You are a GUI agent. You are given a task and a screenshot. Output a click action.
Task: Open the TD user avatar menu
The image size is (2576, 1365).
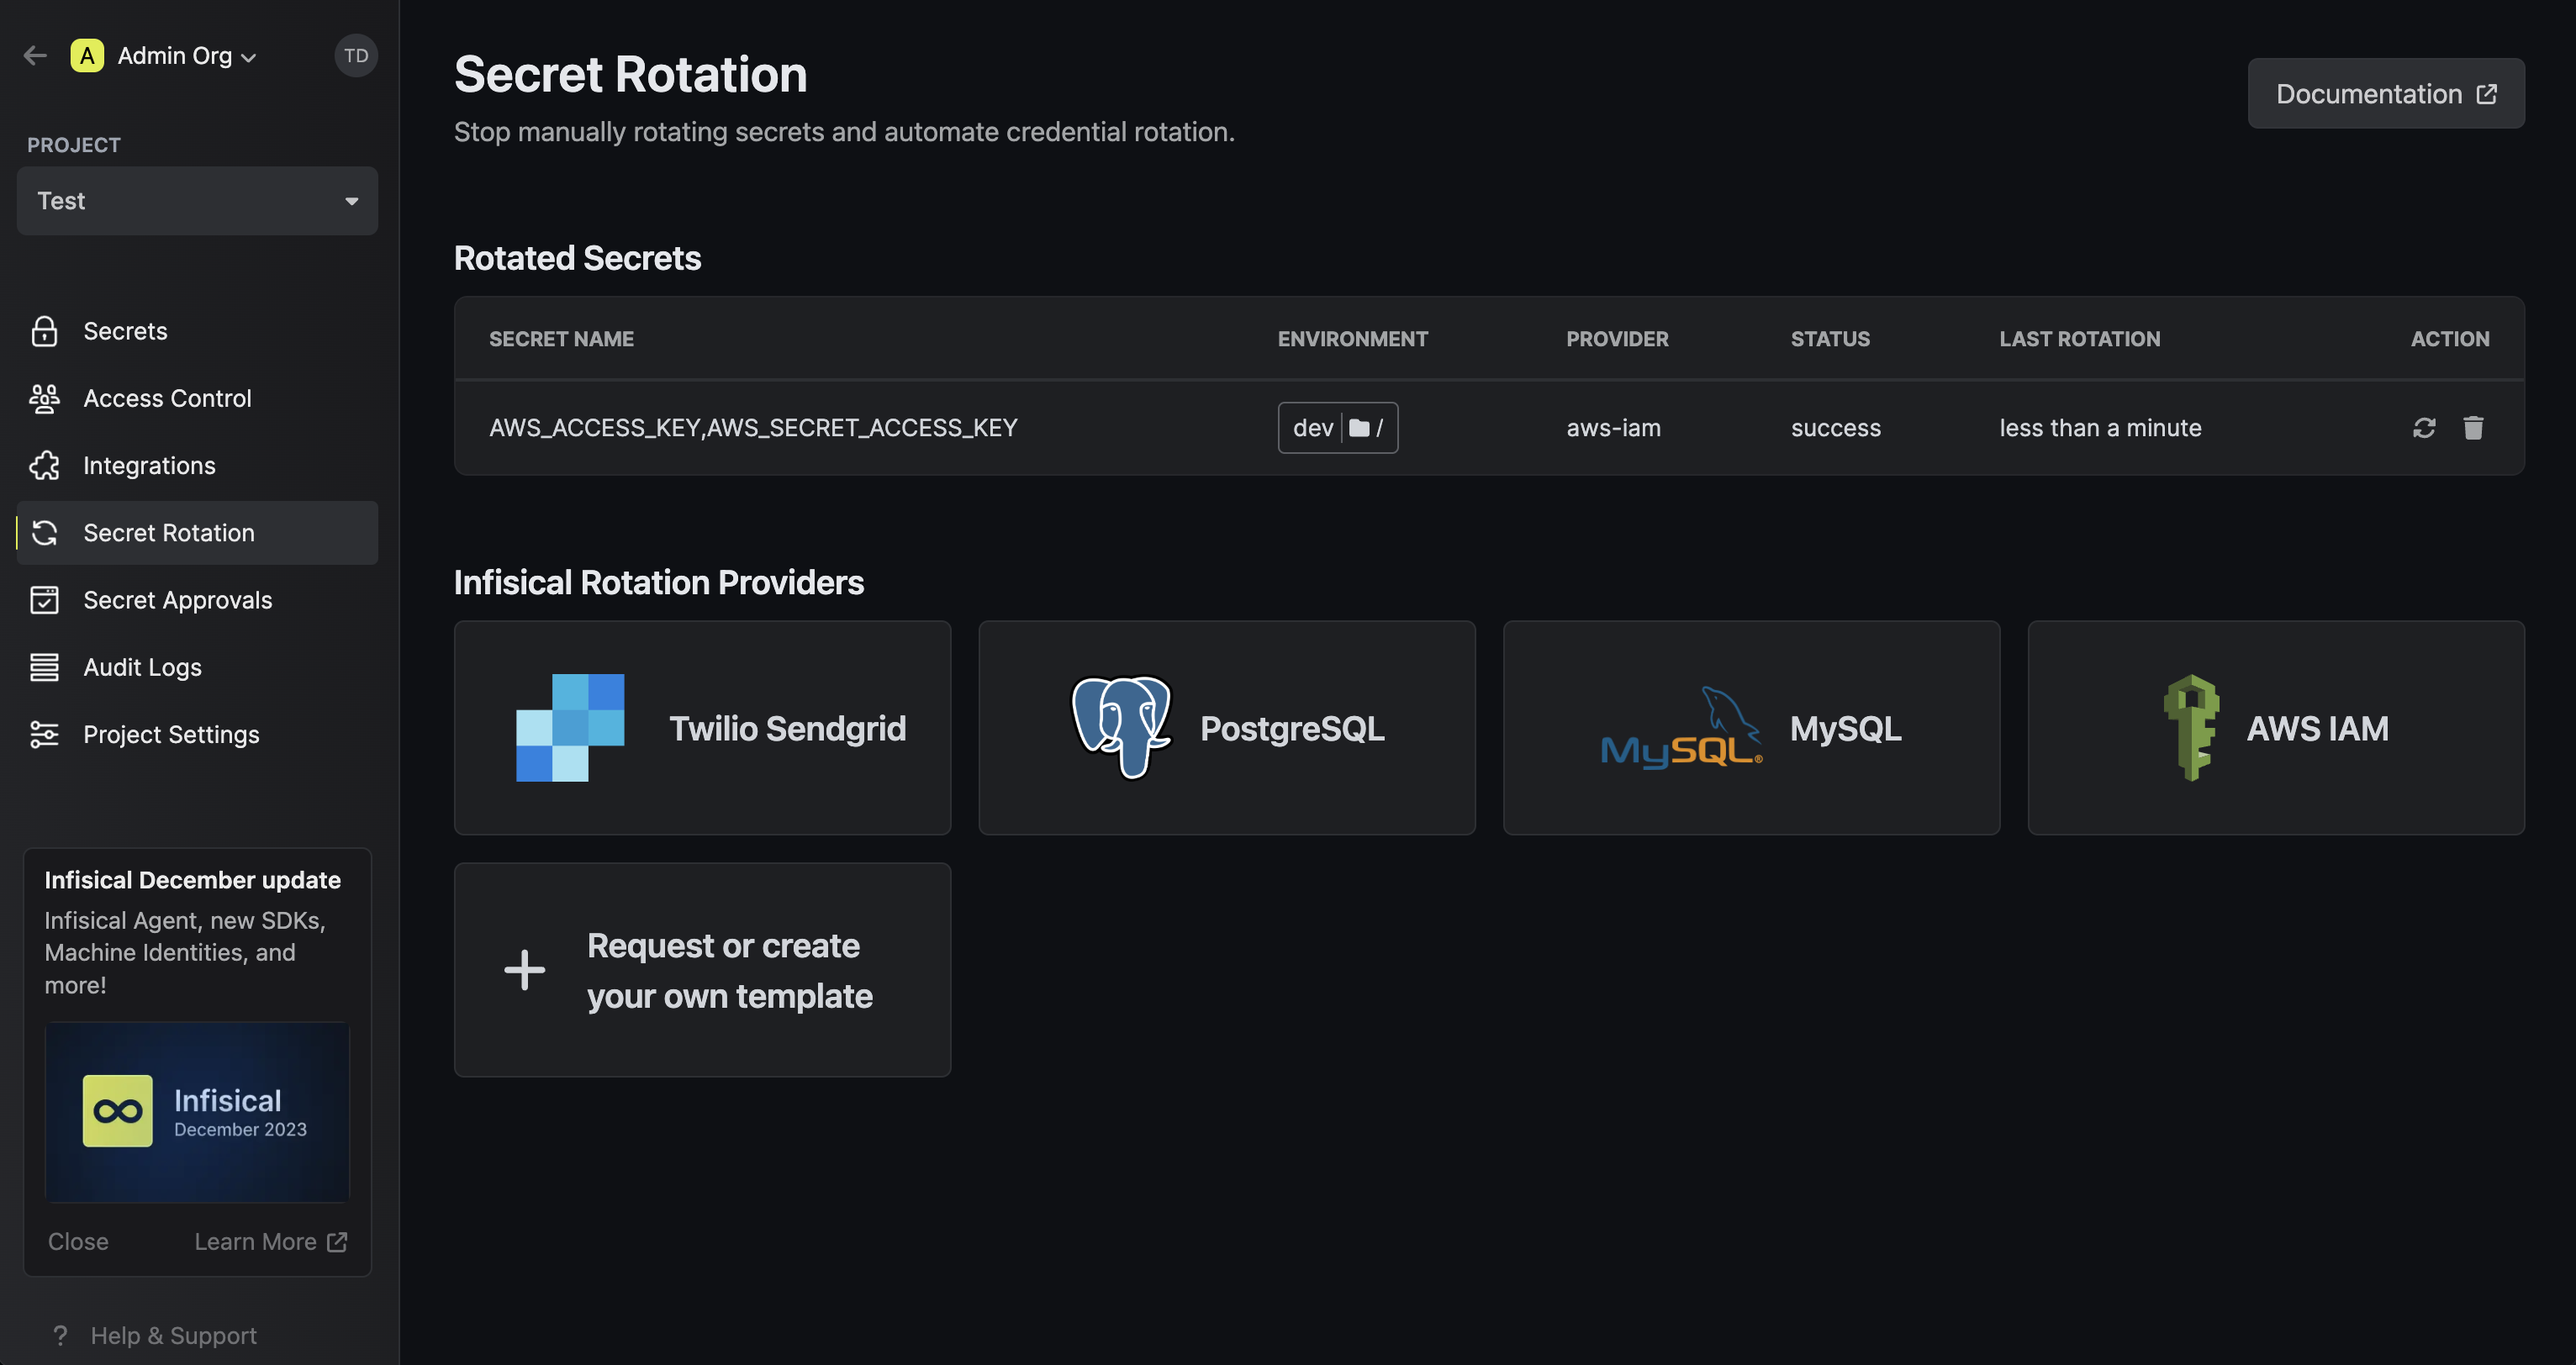tap(356, 56)
